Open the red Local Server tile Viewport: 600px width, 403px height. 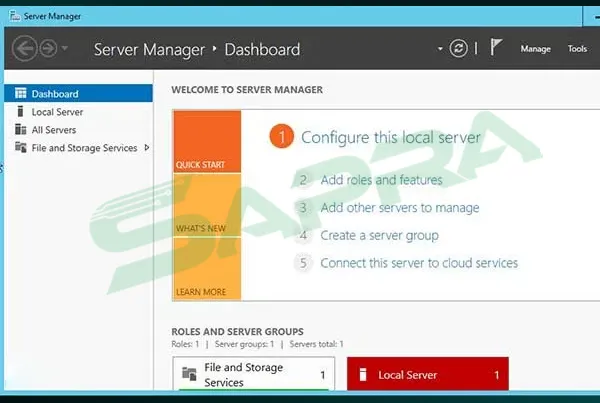[x=427, y=375]
